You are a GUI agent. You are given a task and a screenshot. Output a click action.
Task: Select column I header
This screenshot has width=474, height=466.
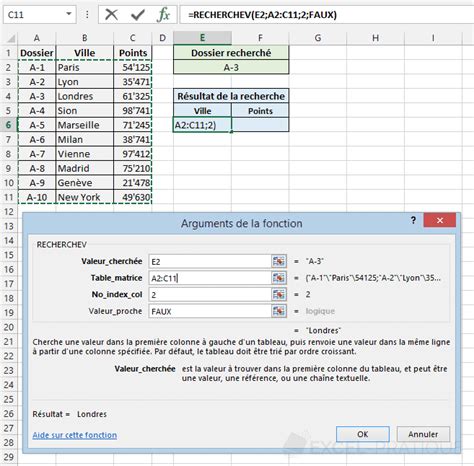[x=433, y=38]
